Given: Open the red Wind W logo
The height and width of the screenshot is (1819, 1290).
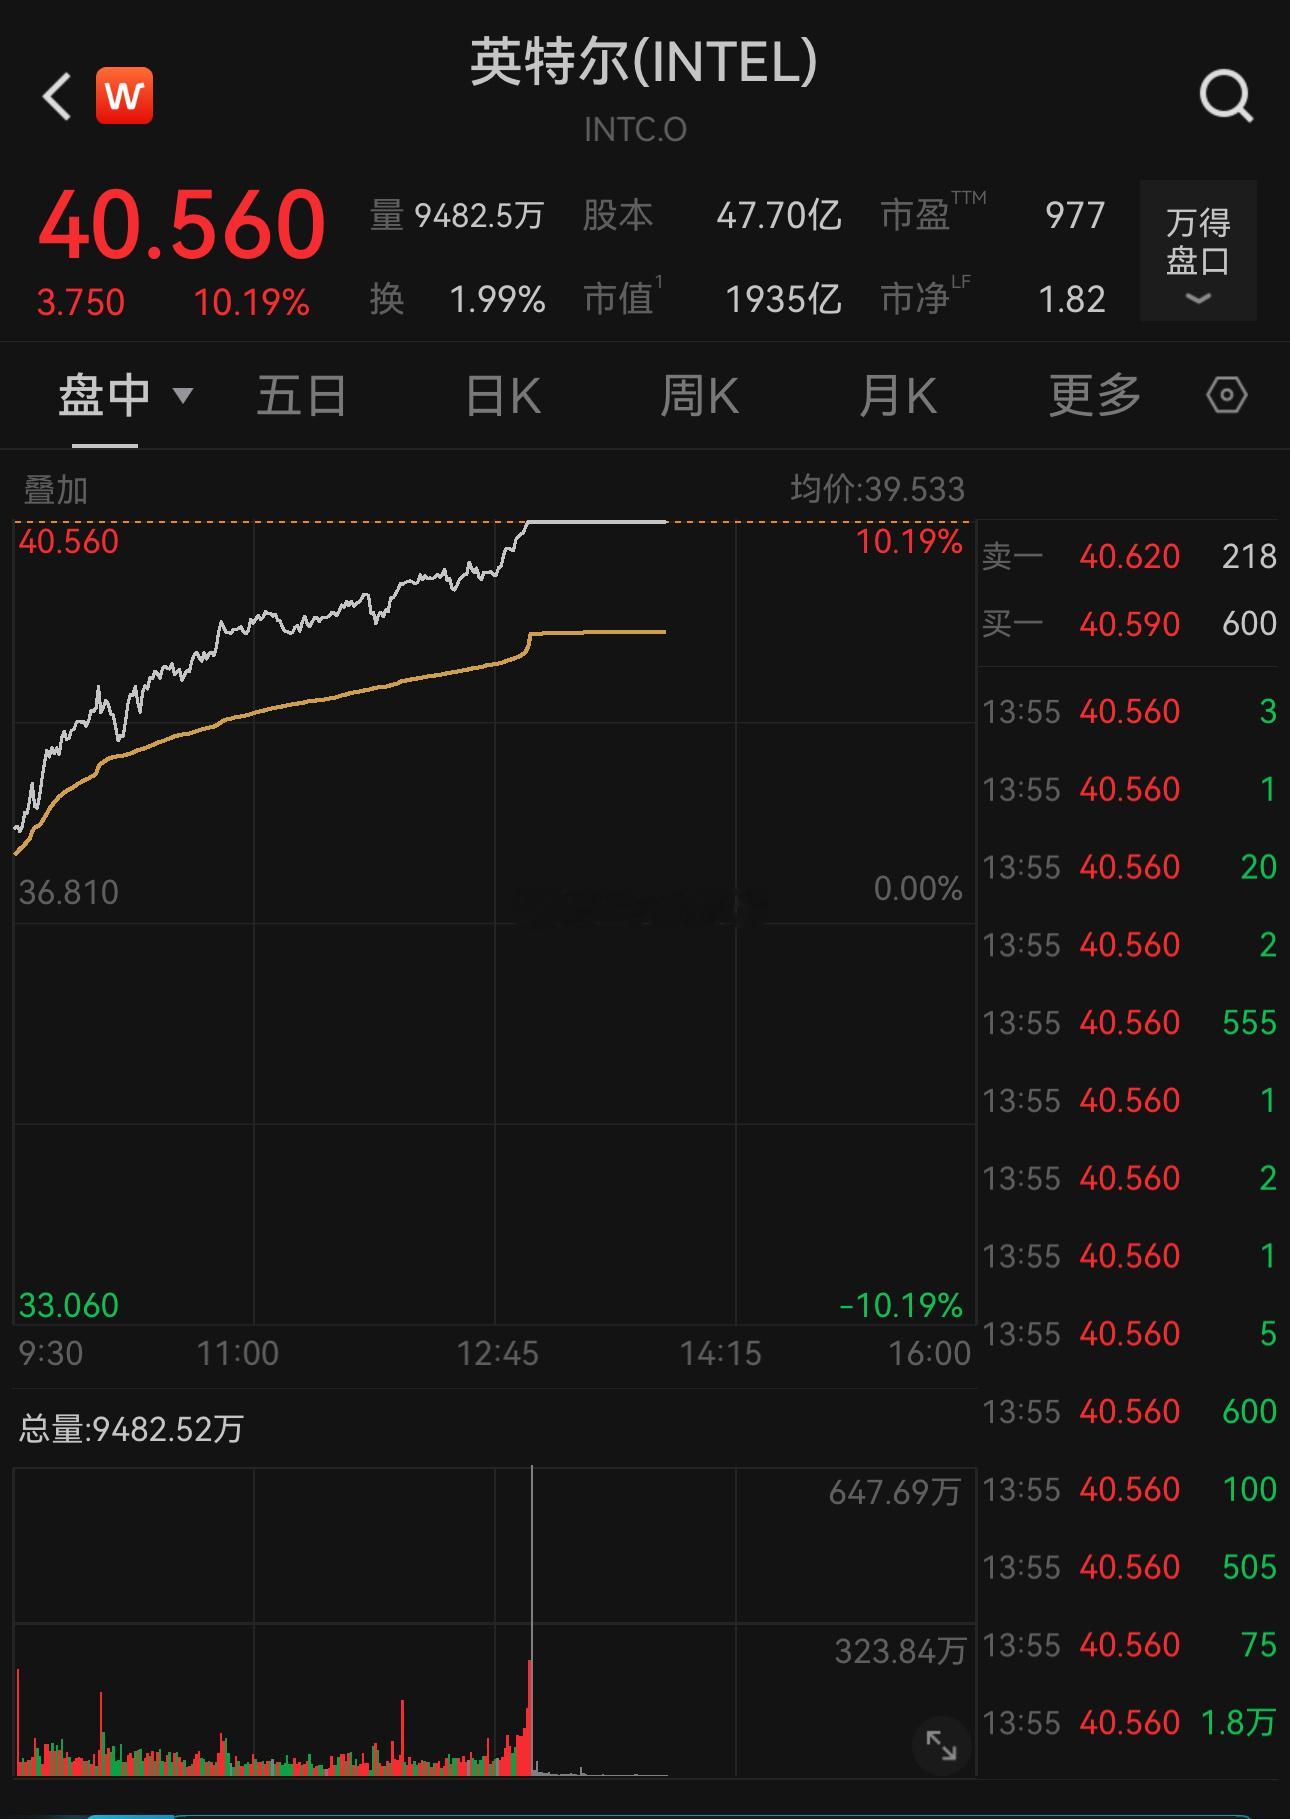Looking at the screenshot, I should (124, 96).
